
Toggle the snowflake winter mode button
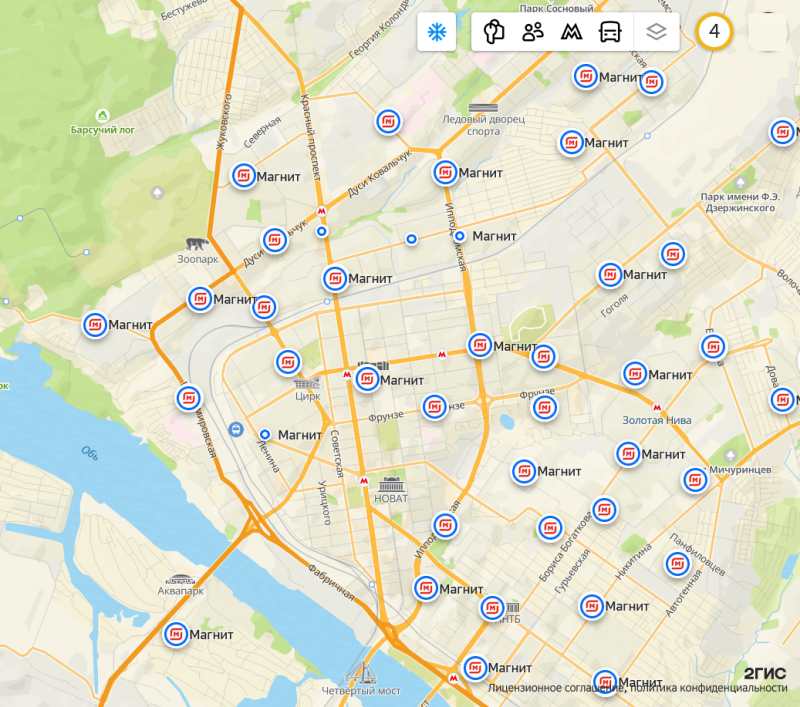tap(437, 32)
